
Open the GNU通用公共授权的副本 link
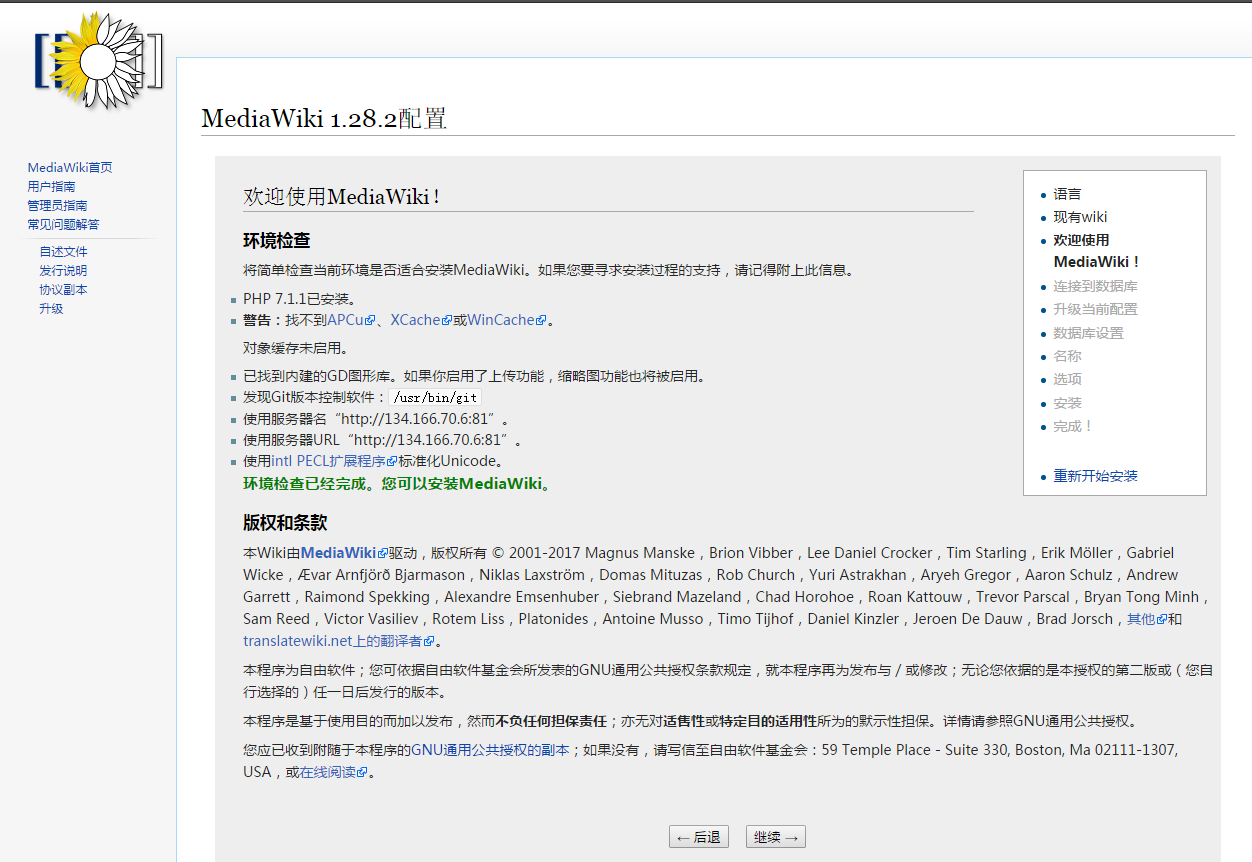click(490, 750)
